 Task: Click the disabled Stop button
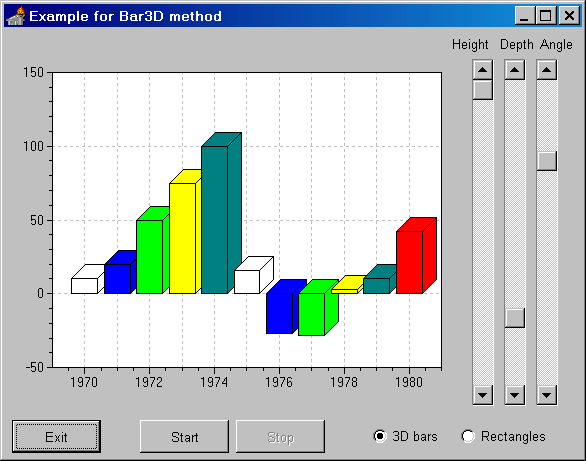click(x=280, y=437)
